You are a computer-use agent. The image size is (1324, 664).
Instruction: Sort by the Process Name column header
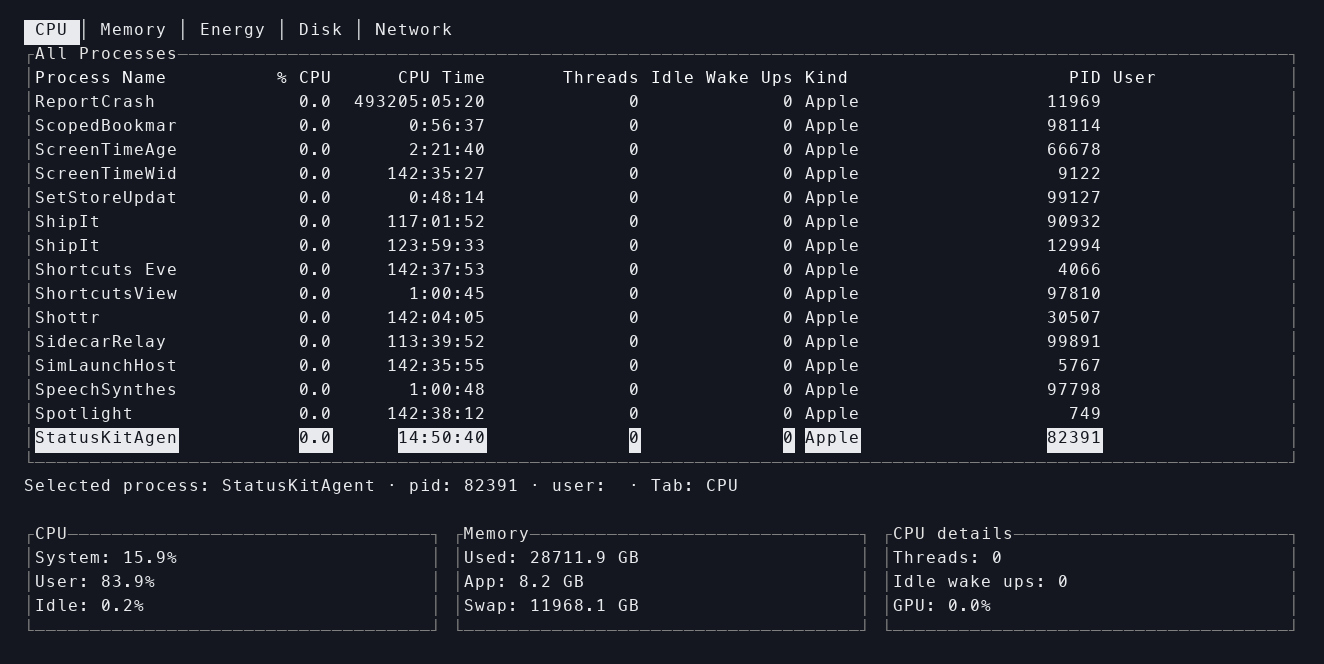pos(100,78)
